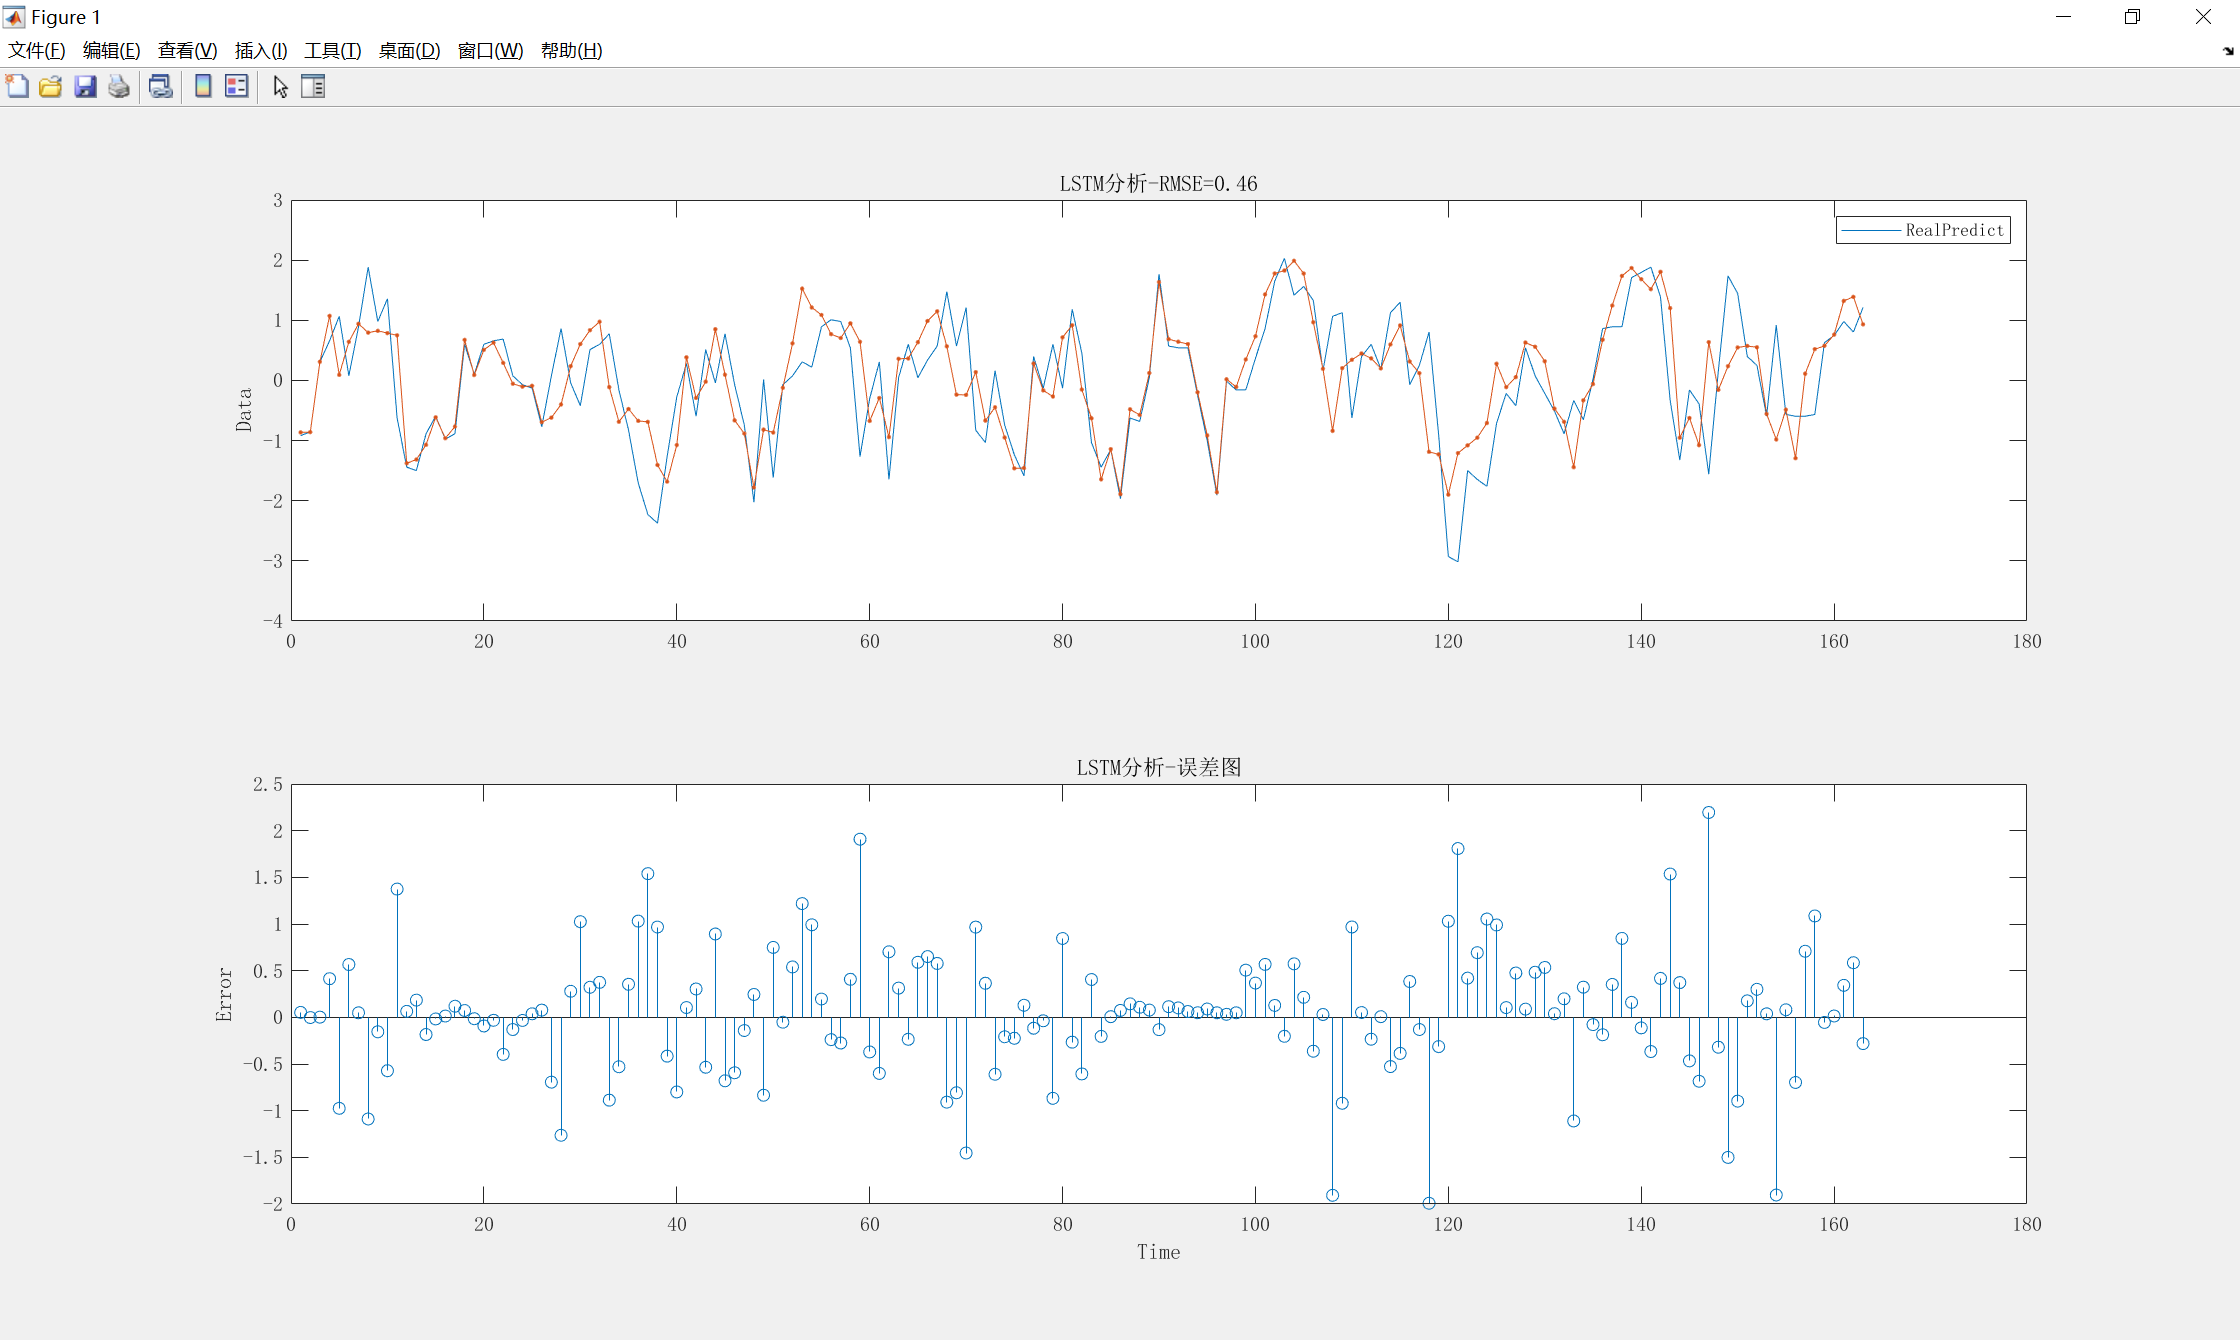The image size is (2240, 1340).
Task: Click the dock figure arrow icon
Action: 2228,51
